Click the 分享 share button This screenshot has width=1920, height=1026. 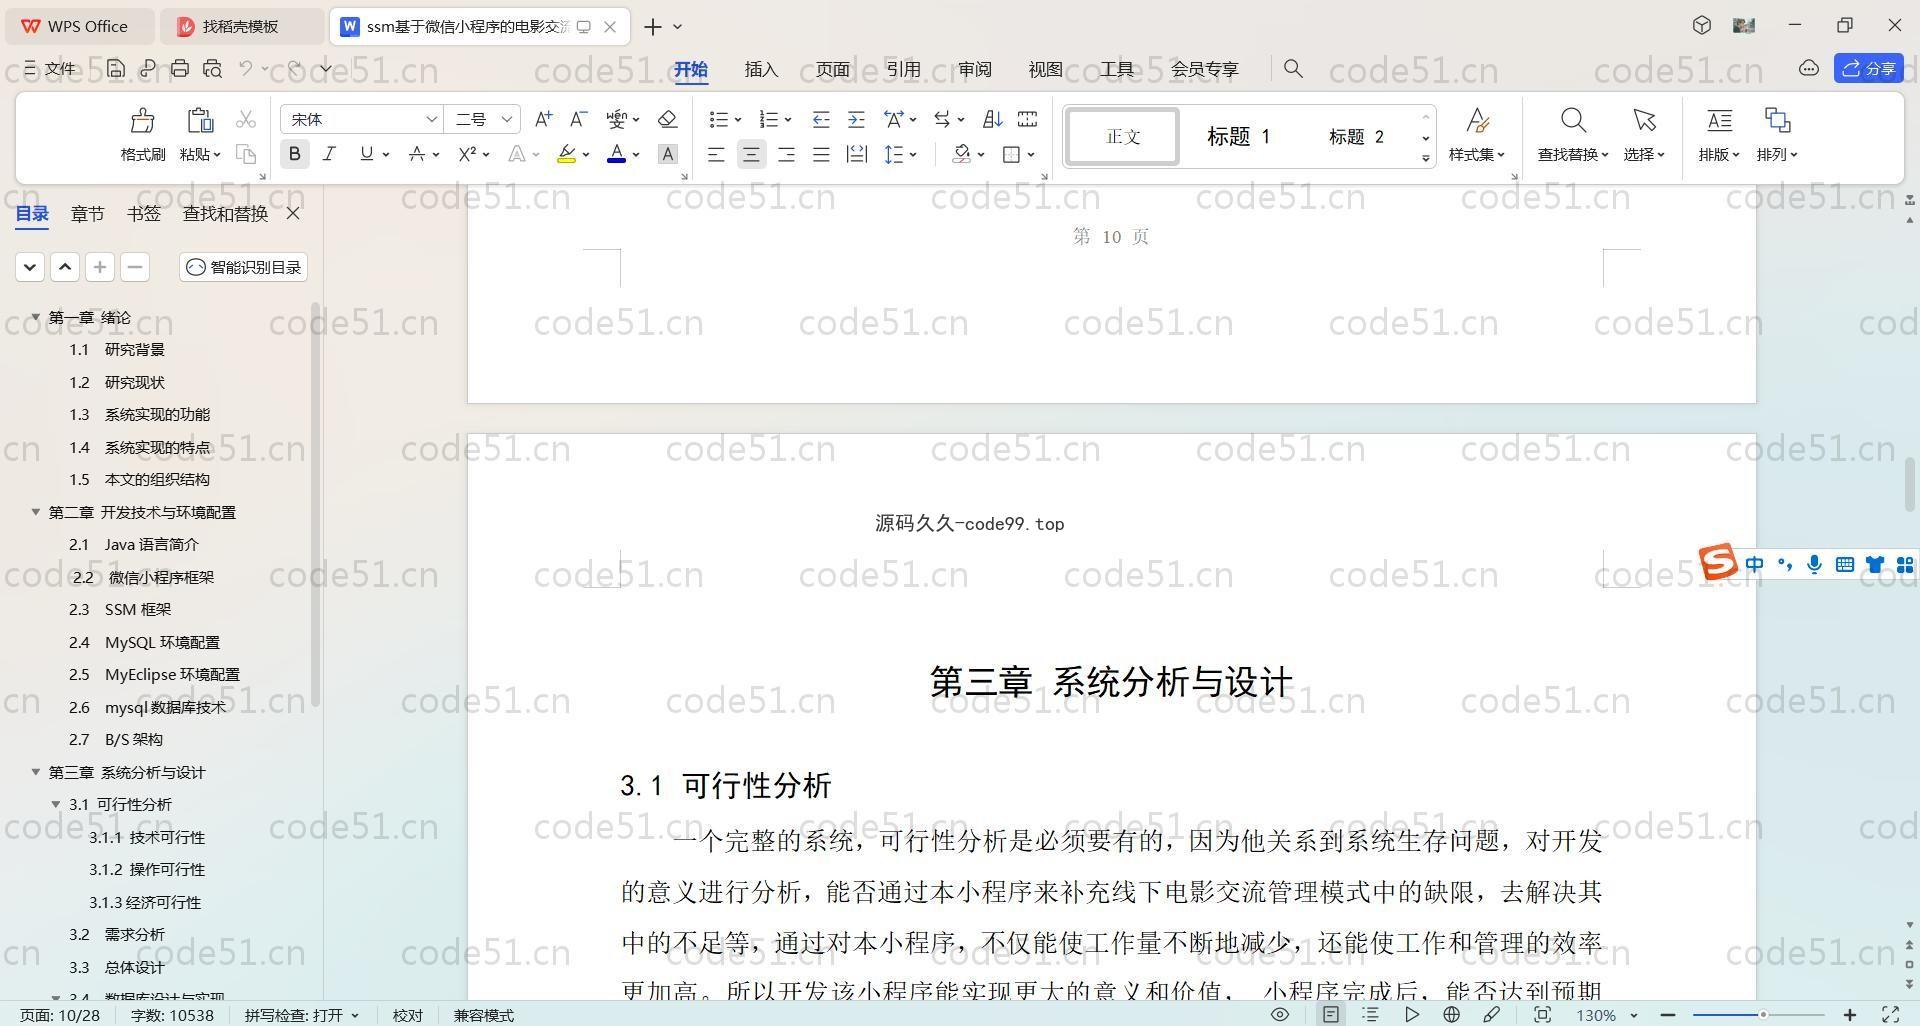pyautogui.click(x=1869, y=68)
